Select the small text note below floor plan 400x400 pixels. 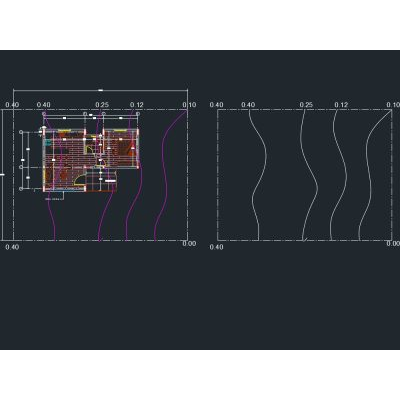(54, 199)
